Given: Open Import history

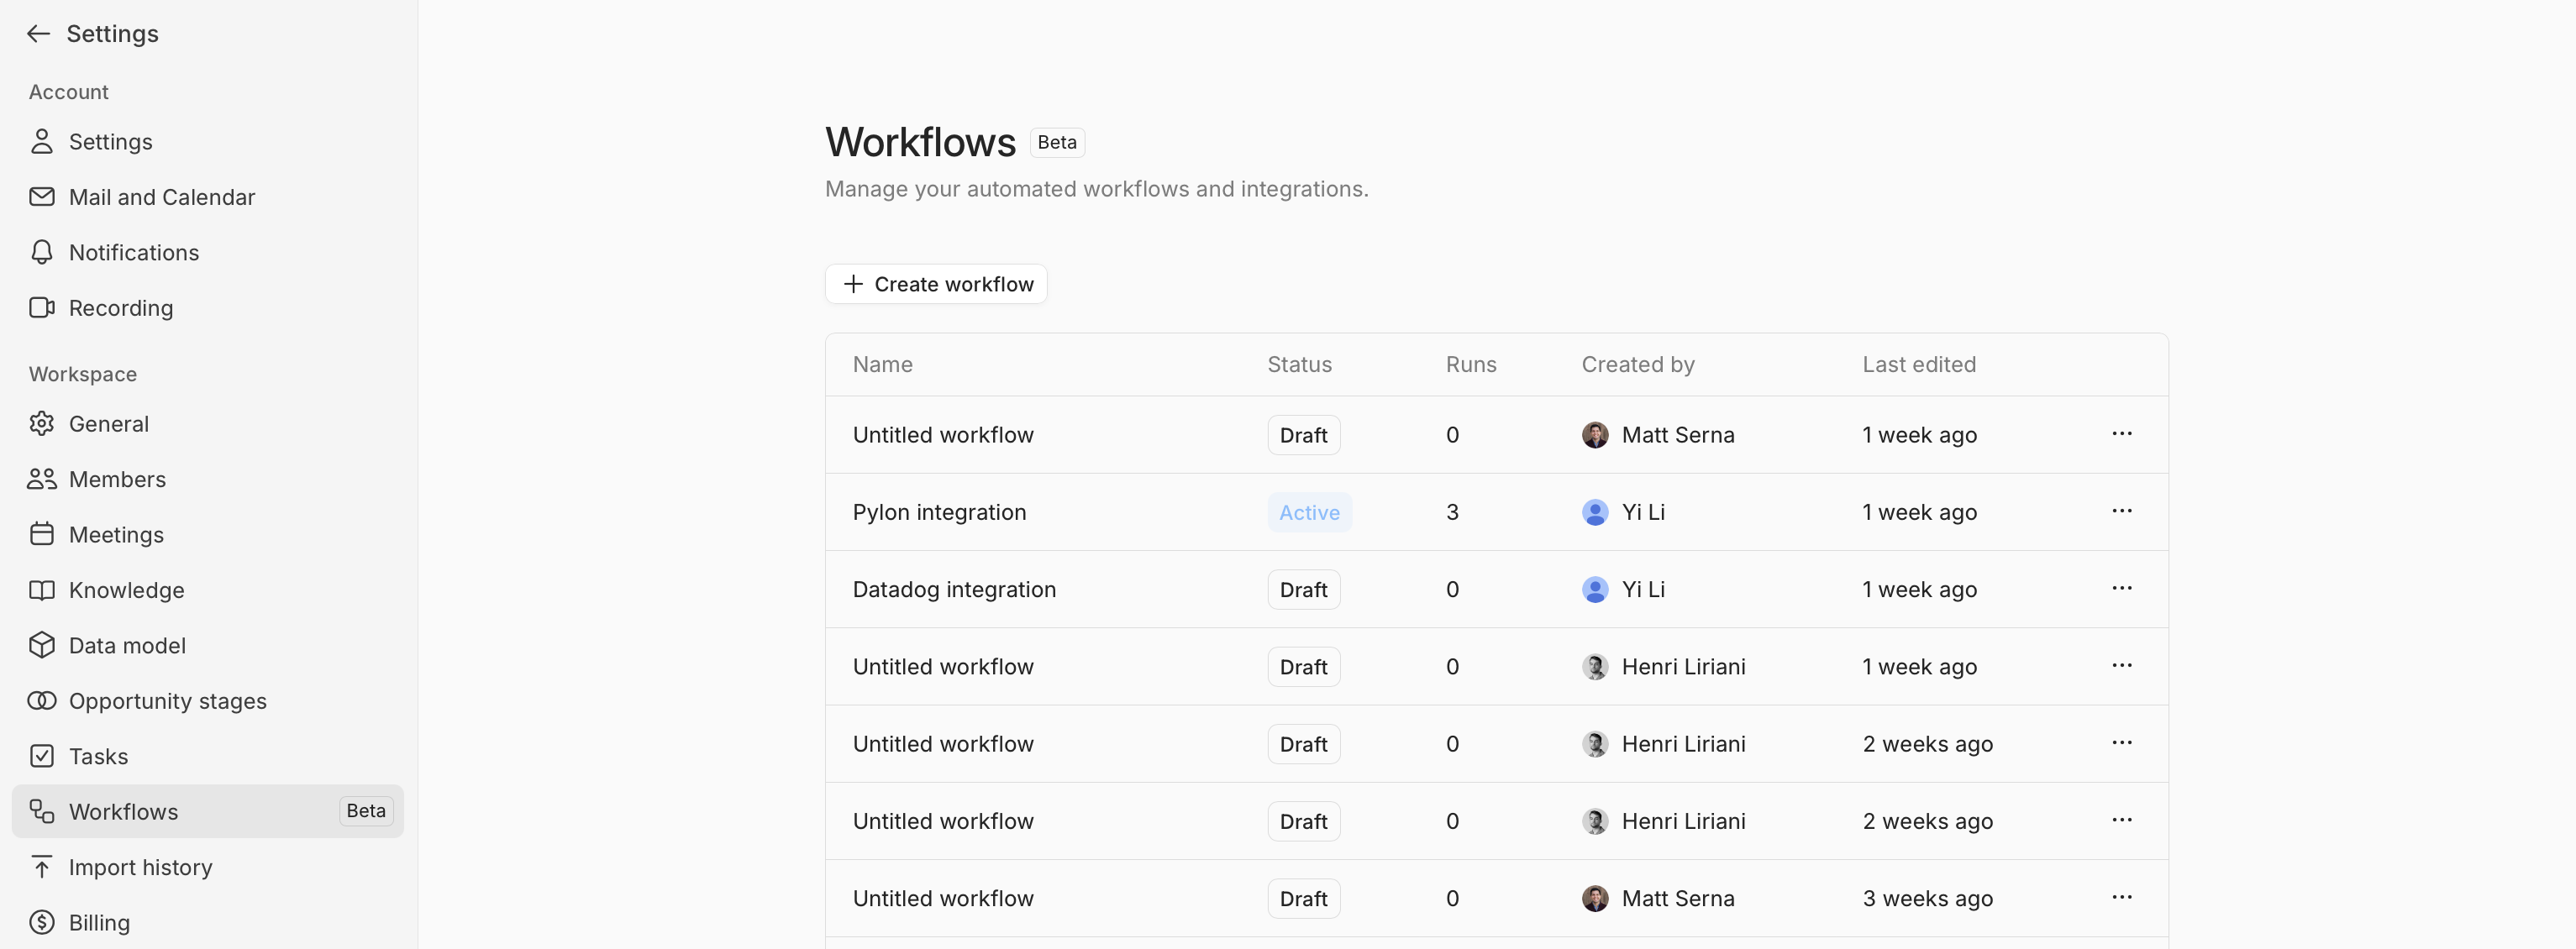Looking at the screenshot, I should 208,867.
